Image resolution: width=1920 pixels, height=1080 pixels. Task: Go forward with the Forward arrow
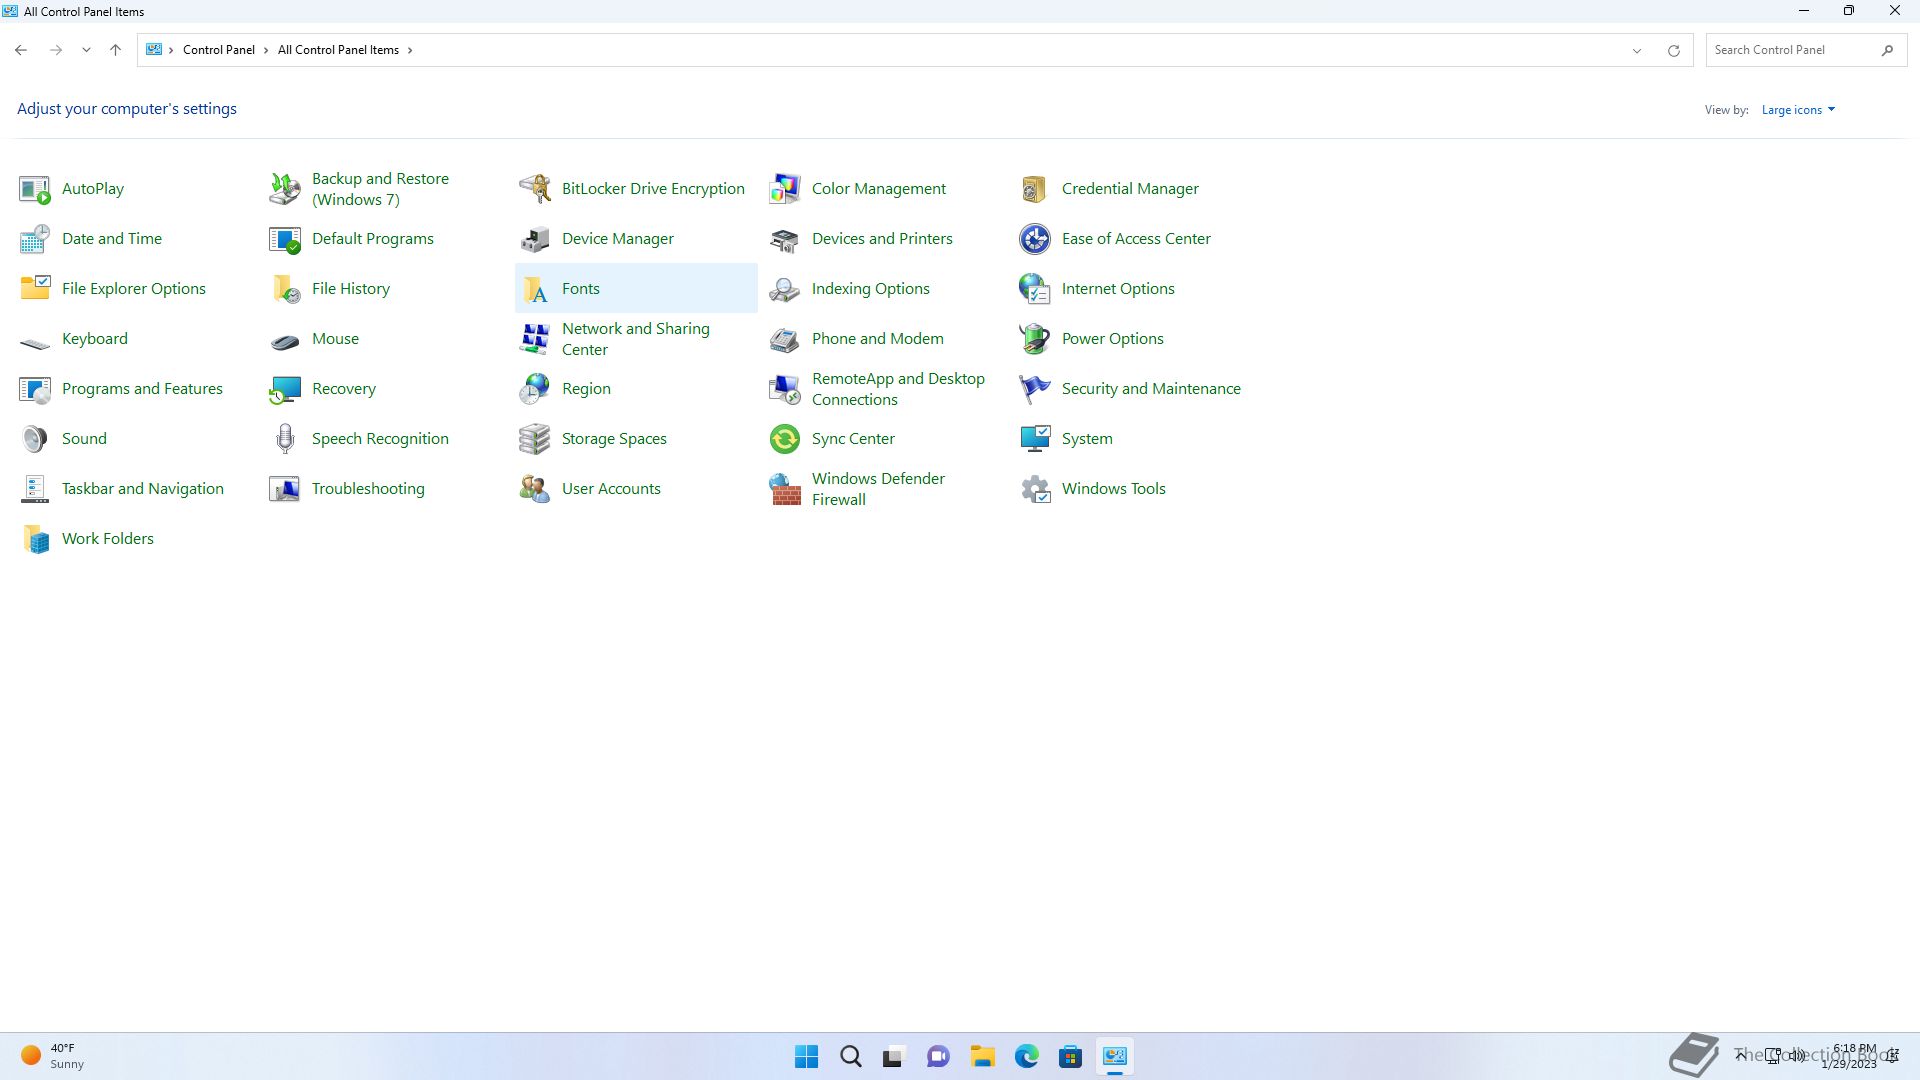(56, 50)
